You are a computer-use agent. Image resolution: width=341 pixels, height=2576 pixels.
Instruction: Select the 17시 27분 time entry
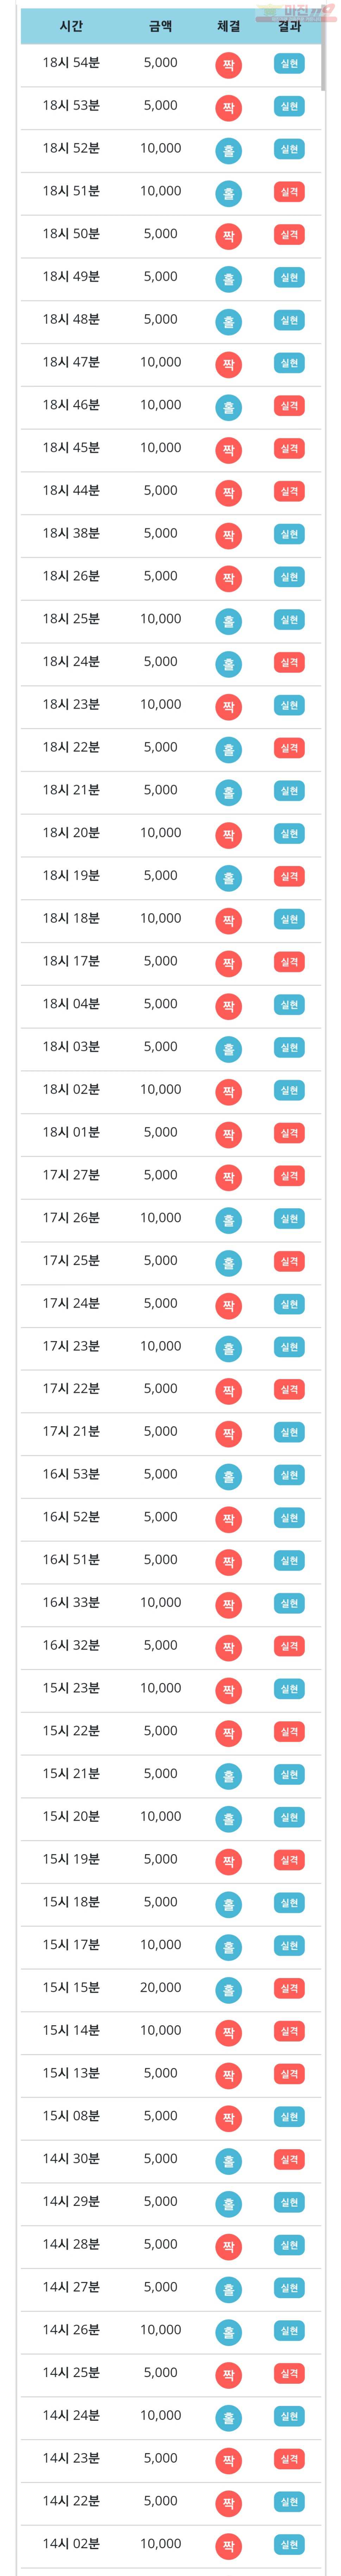point(71,1175)
